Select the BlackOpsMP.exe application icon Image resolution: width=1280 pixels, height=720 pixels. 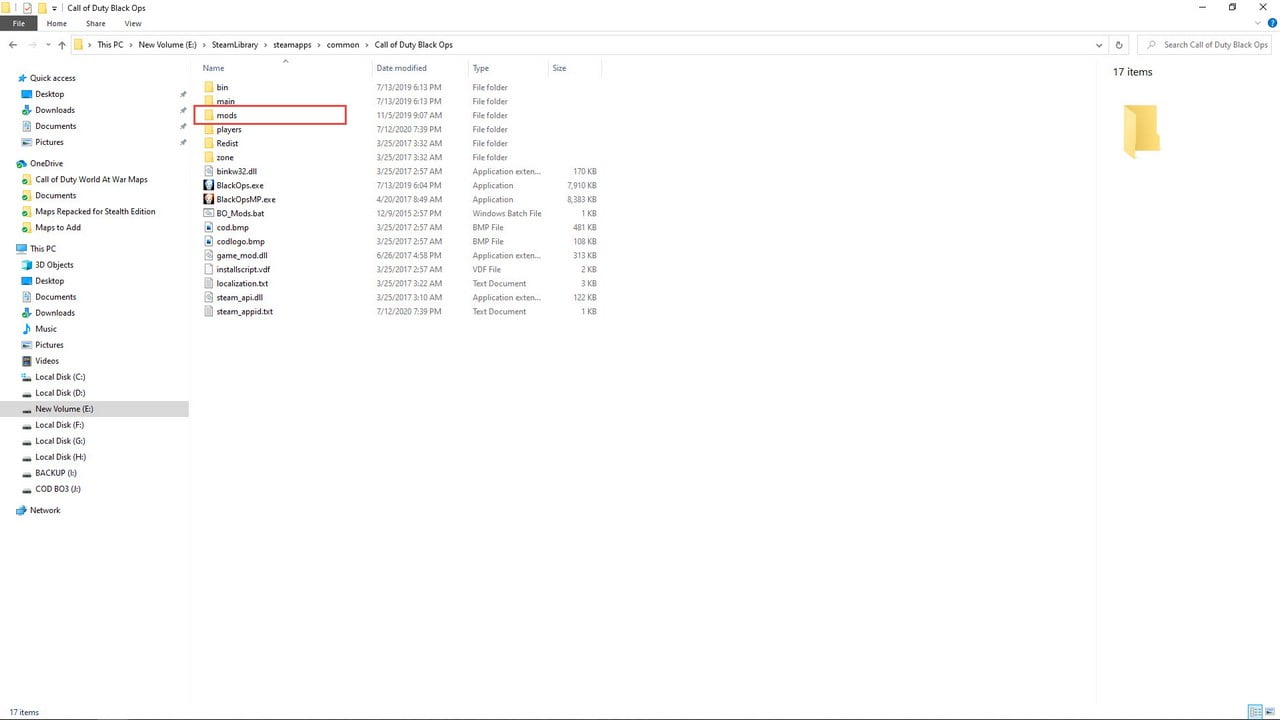coord(208,199)
